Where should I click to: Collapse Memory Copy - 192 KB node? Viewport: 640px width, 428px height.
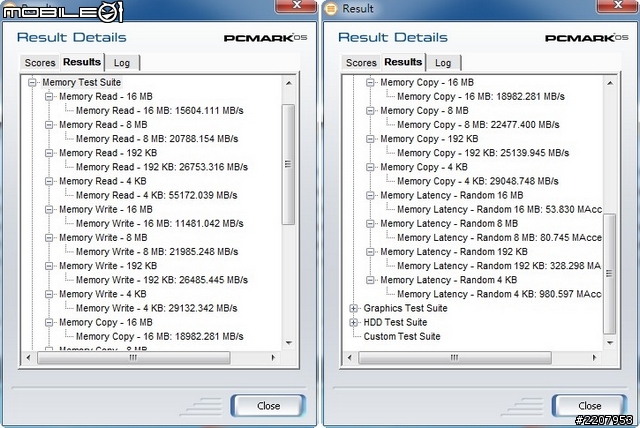(x=370, y=139)
